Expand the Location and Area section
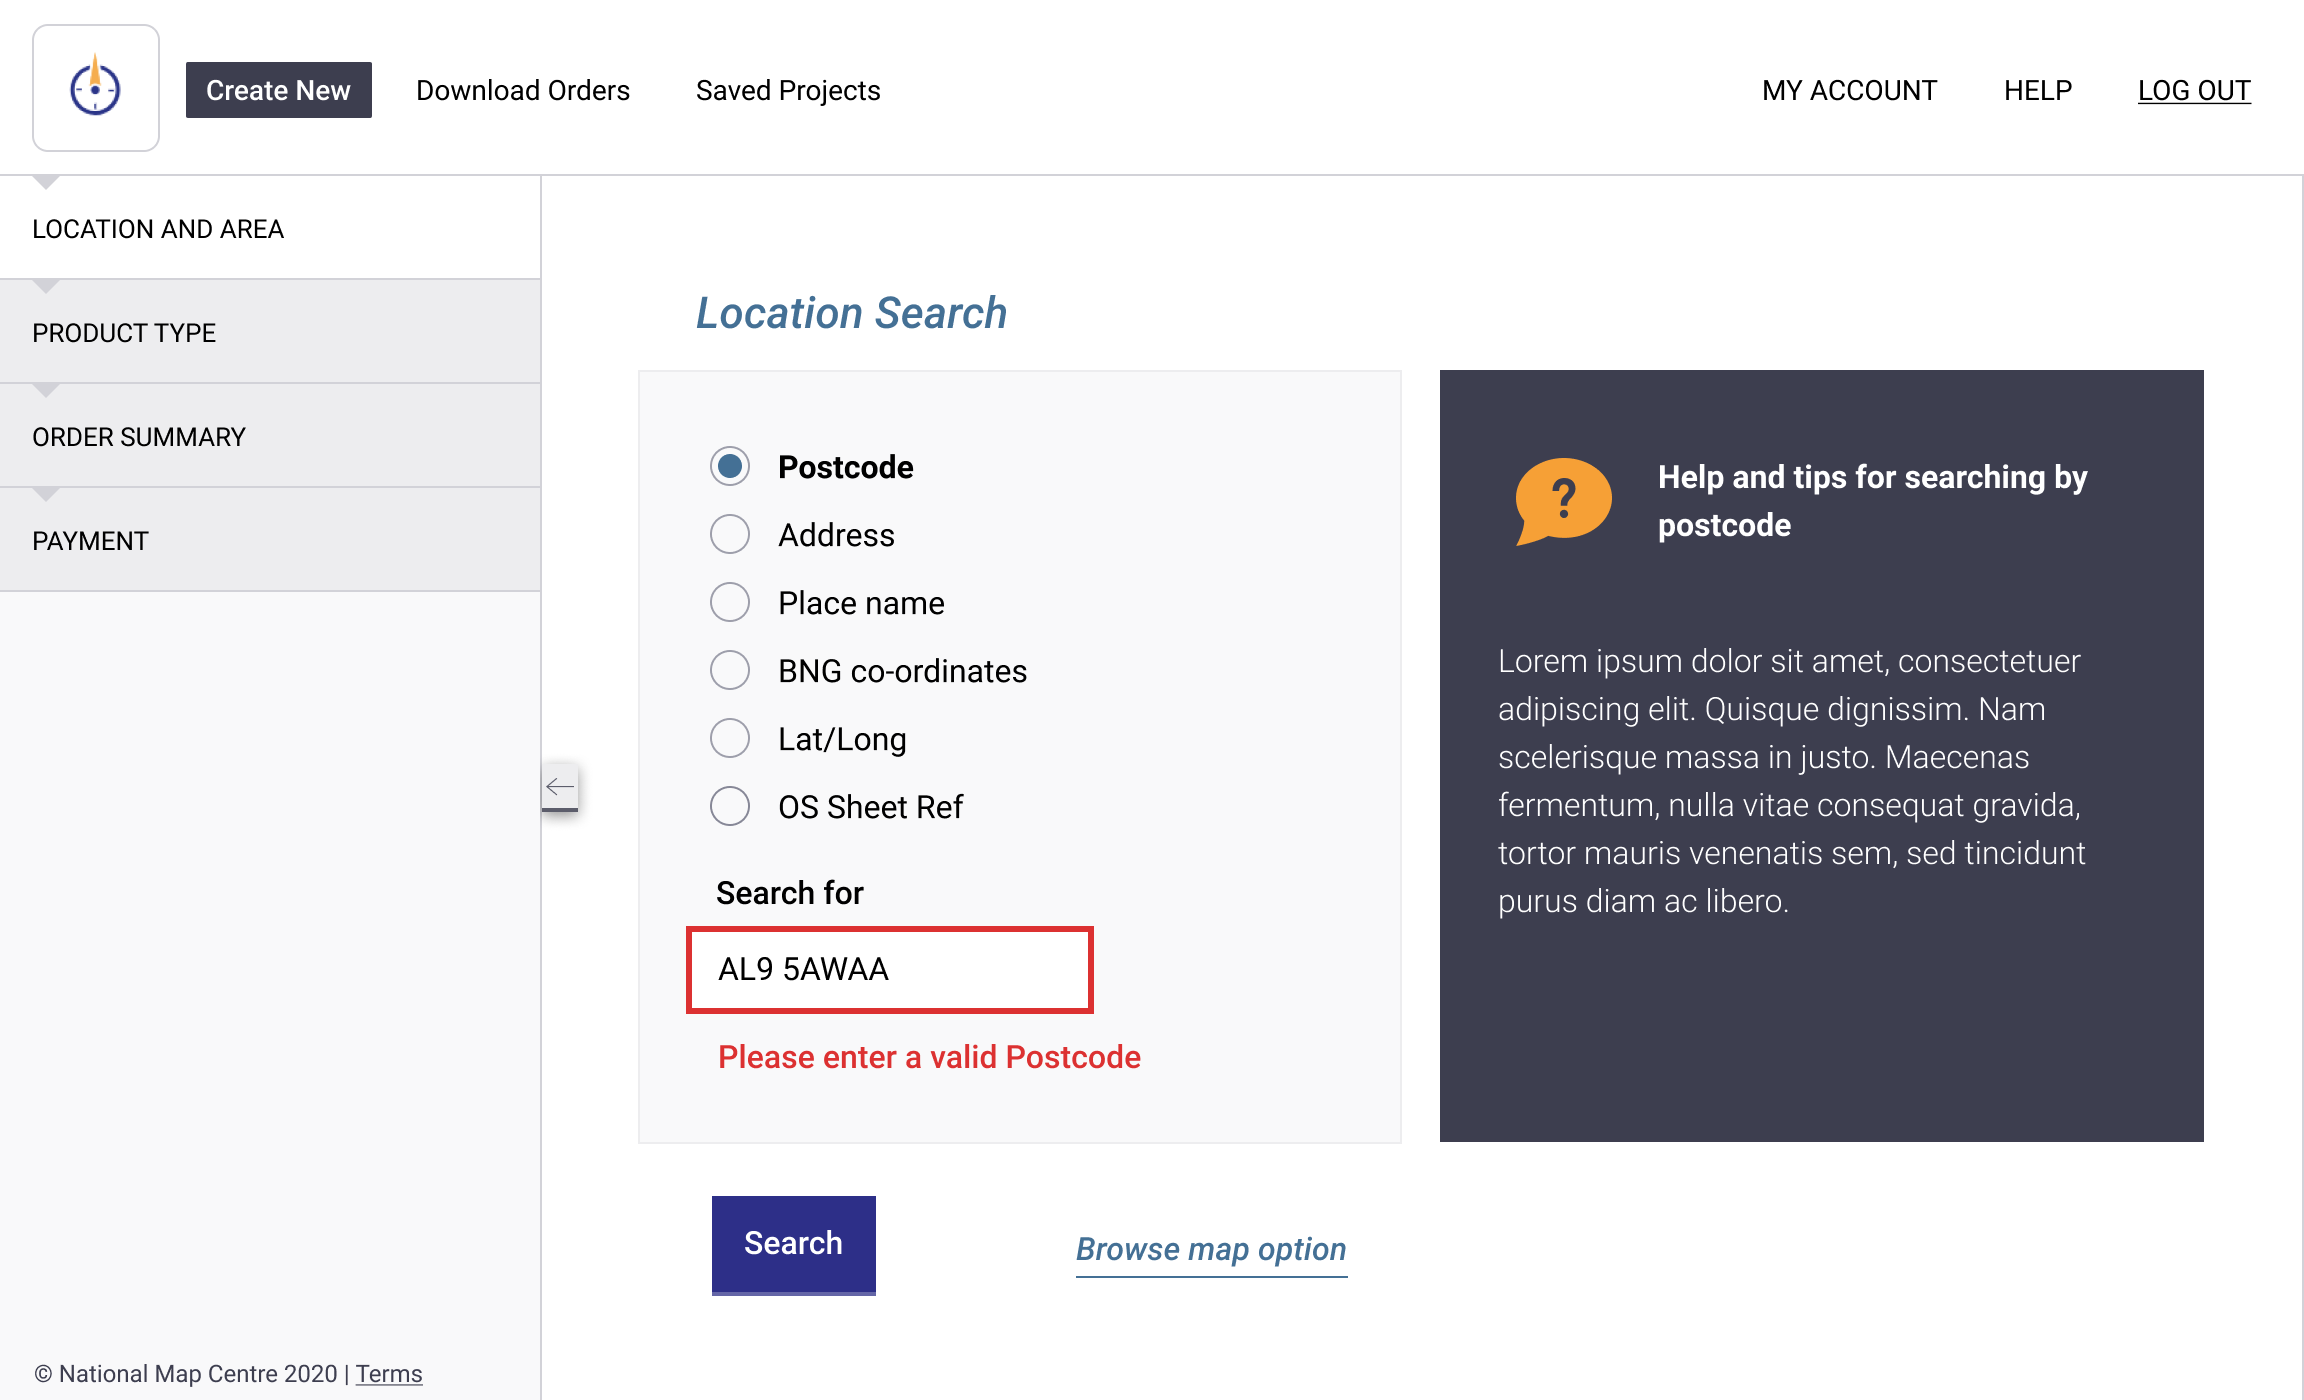The image size is (2304, 1400). (x=158, y=229)
